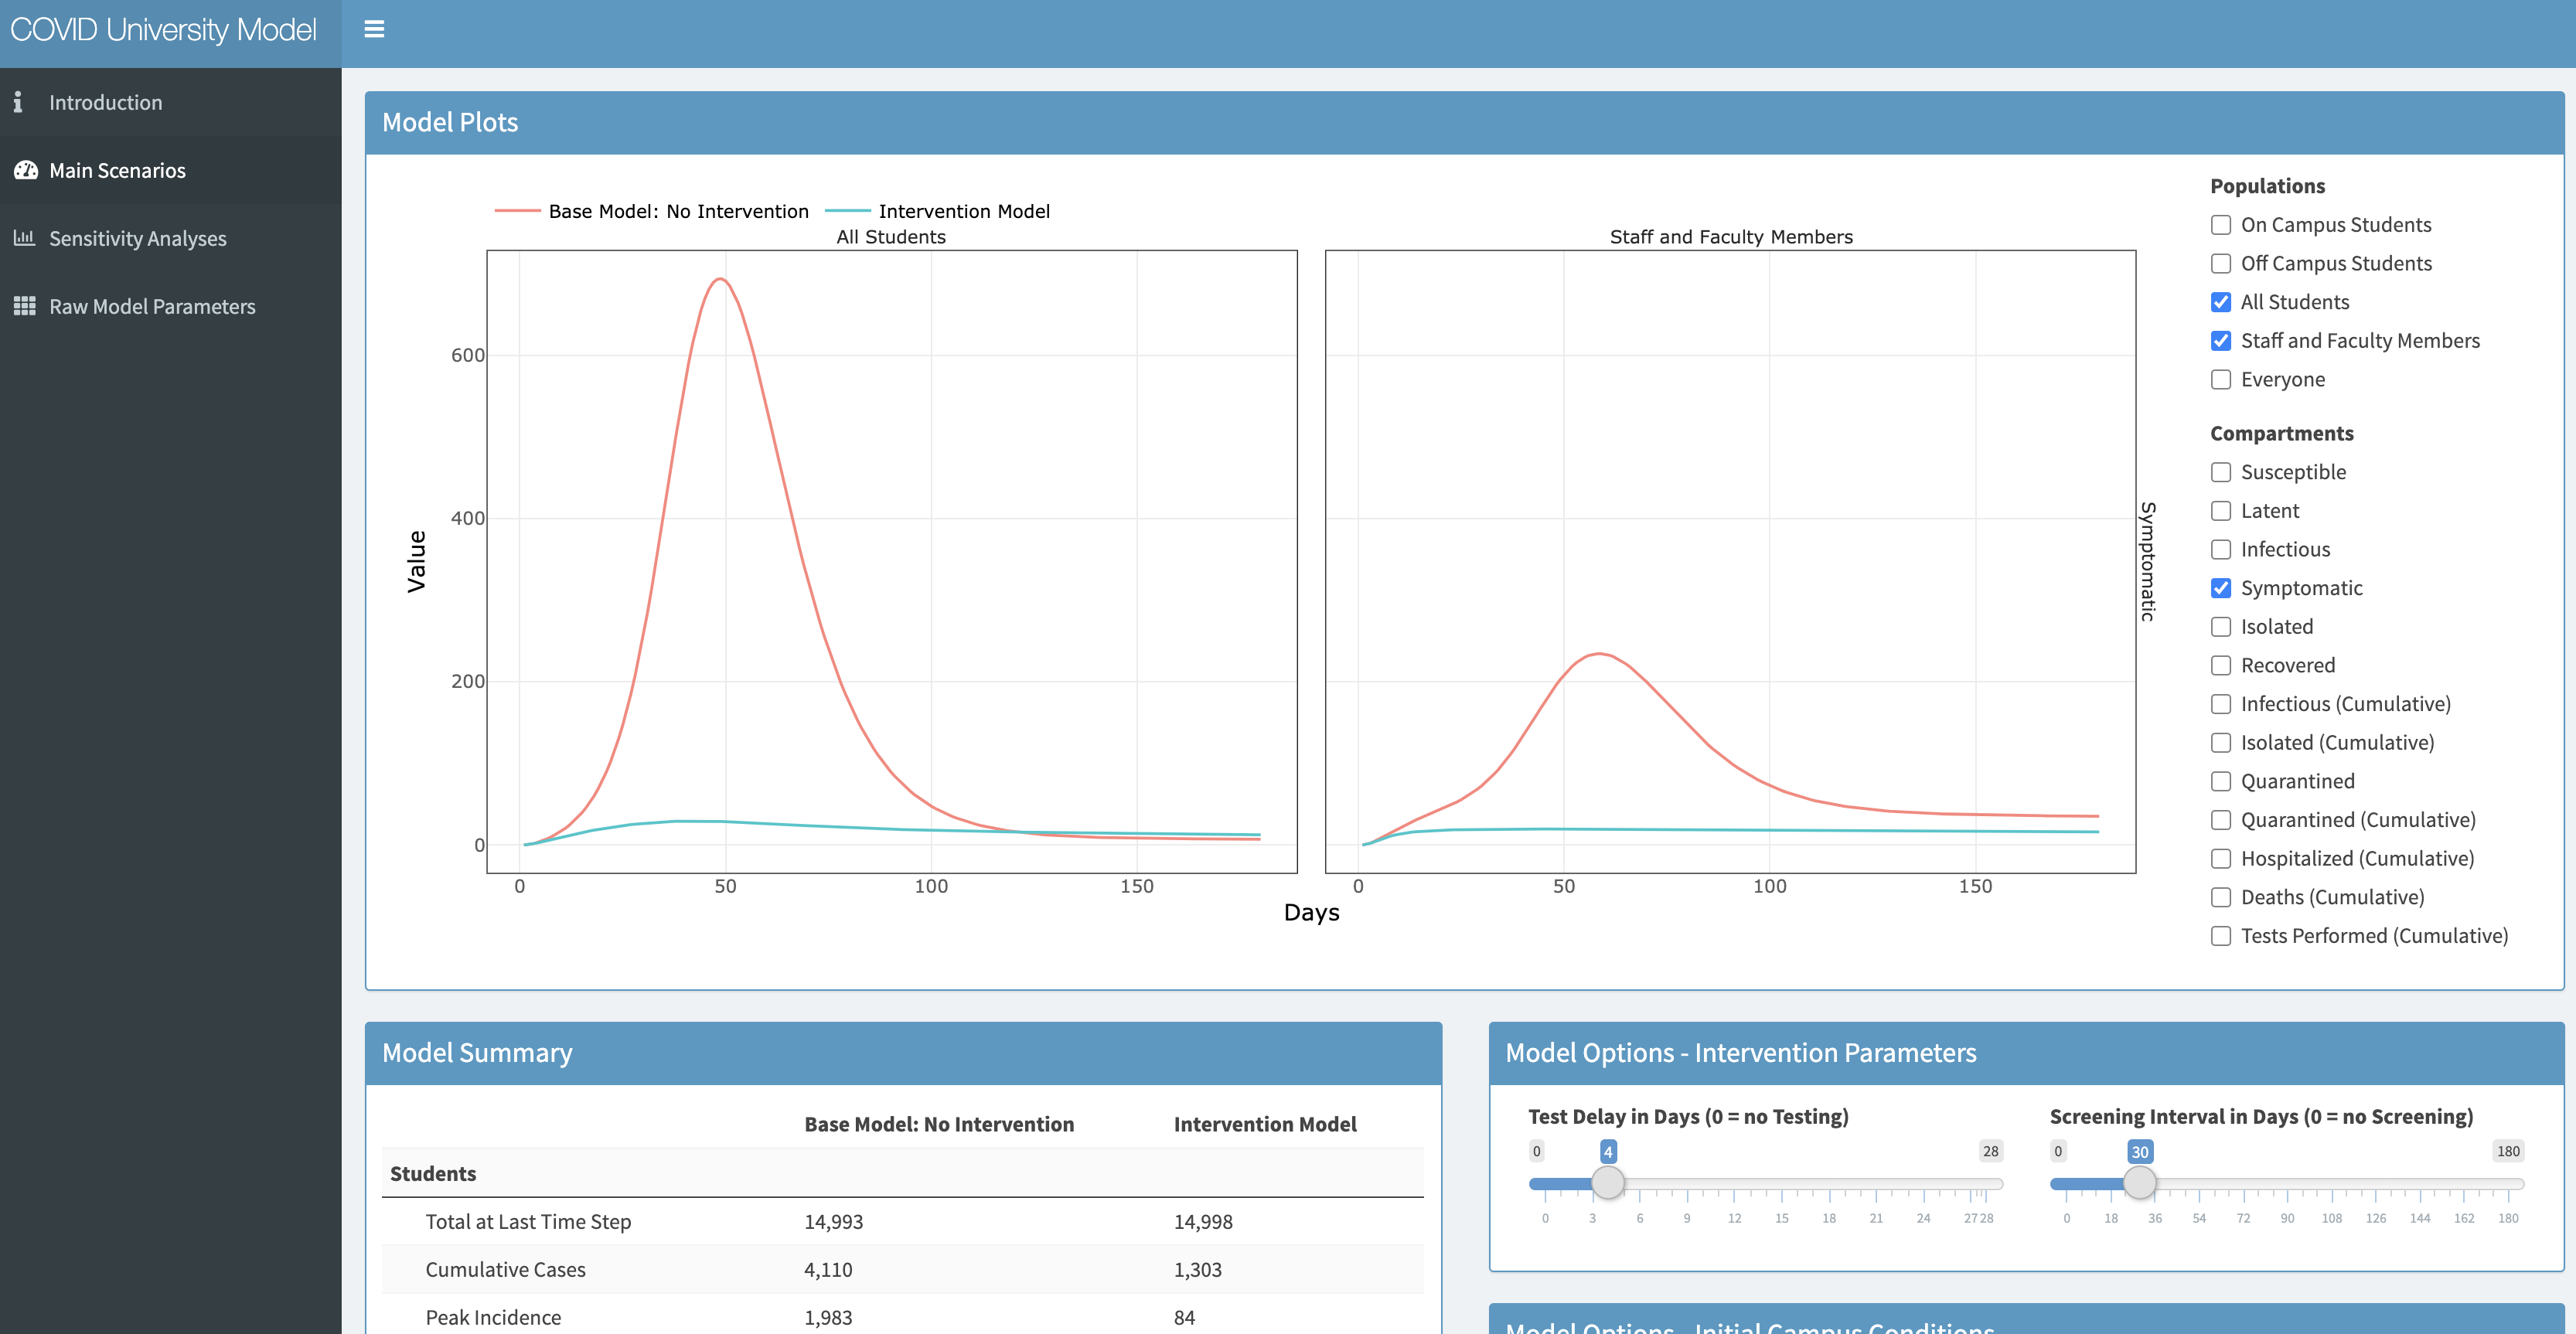2576x1334 pixels.
Task: Enable Tests Performed (Cumulative) checkbox
Action: point(2221,936)
